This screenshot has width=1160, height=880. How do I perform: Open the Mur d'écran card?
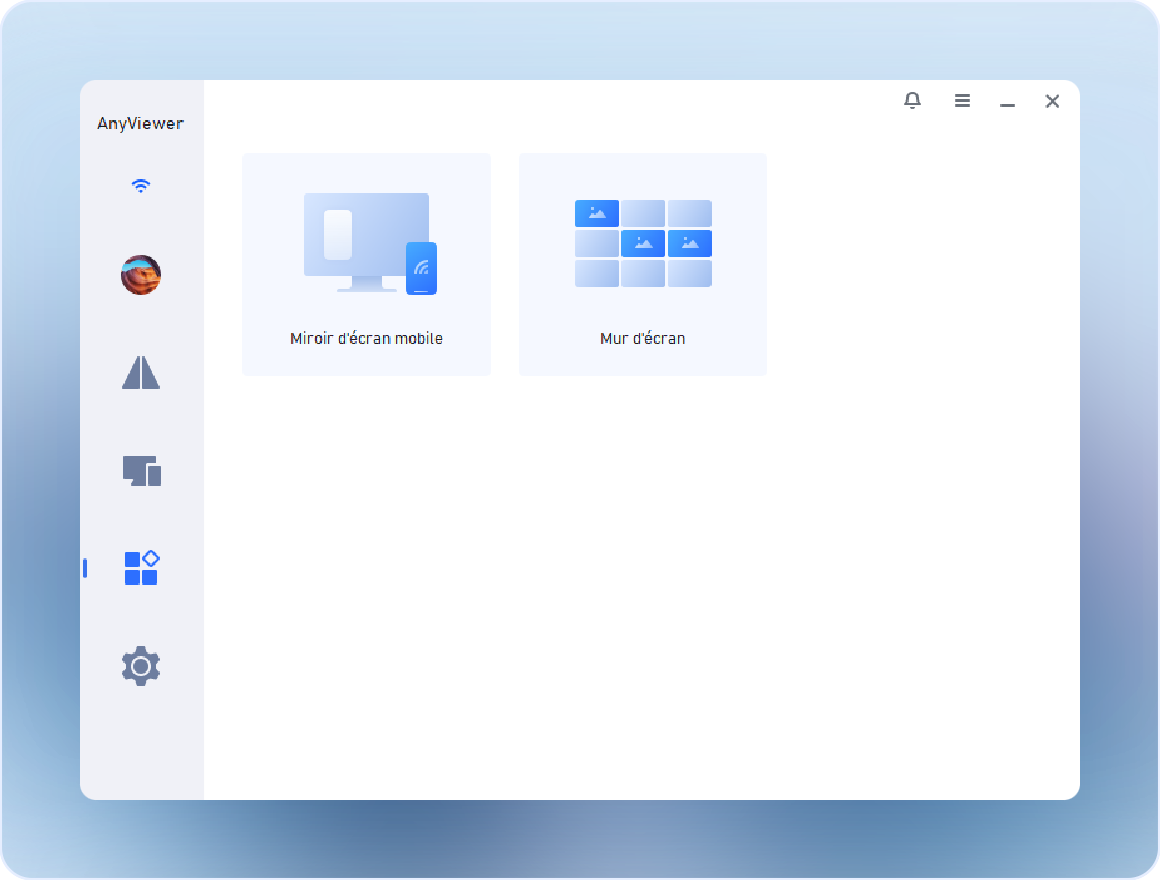point(642,265)
